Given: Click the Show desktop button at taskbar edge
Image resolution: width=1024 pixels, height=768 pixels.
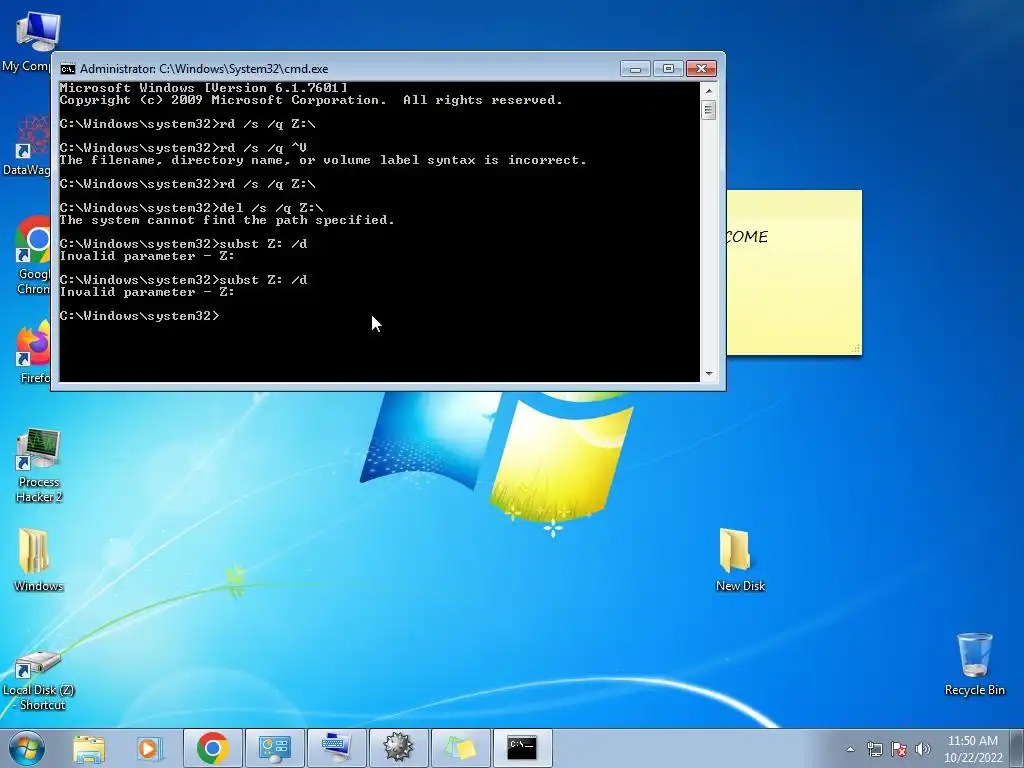Looking at the screenshot, I should point(1017,748).
